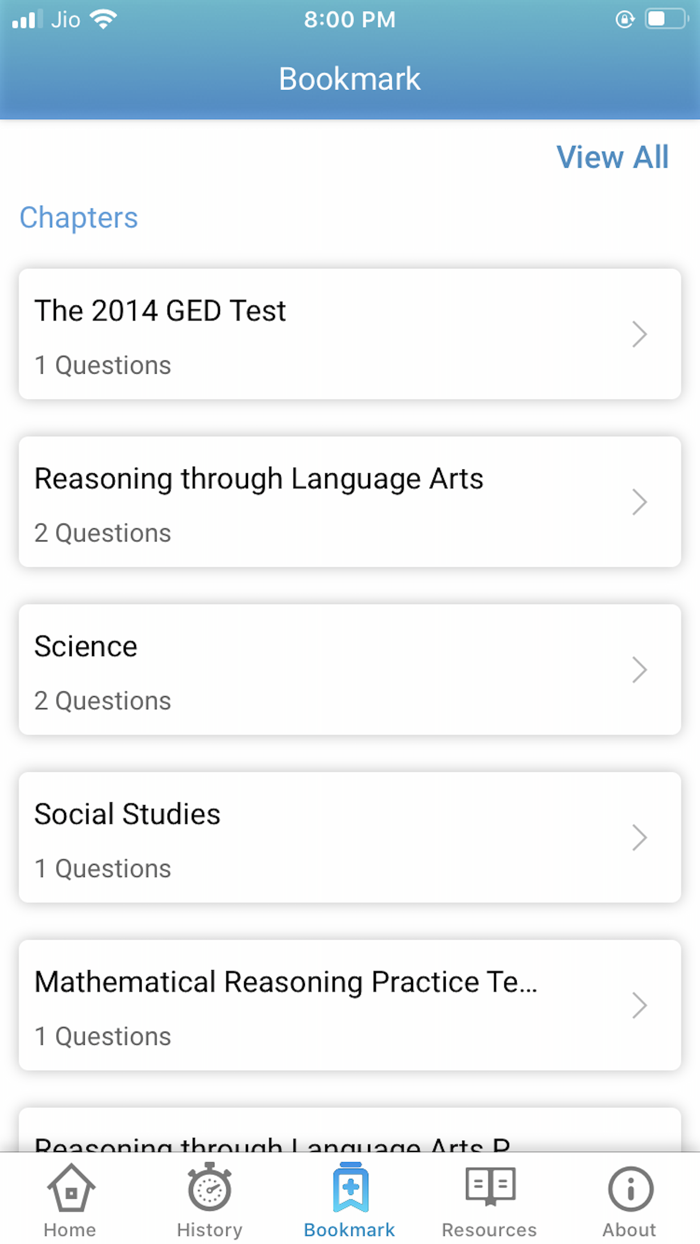This screenshot has height=1244, width=700.
Task: Tap the orientation lock icon near battery
Action: (625, 18)
